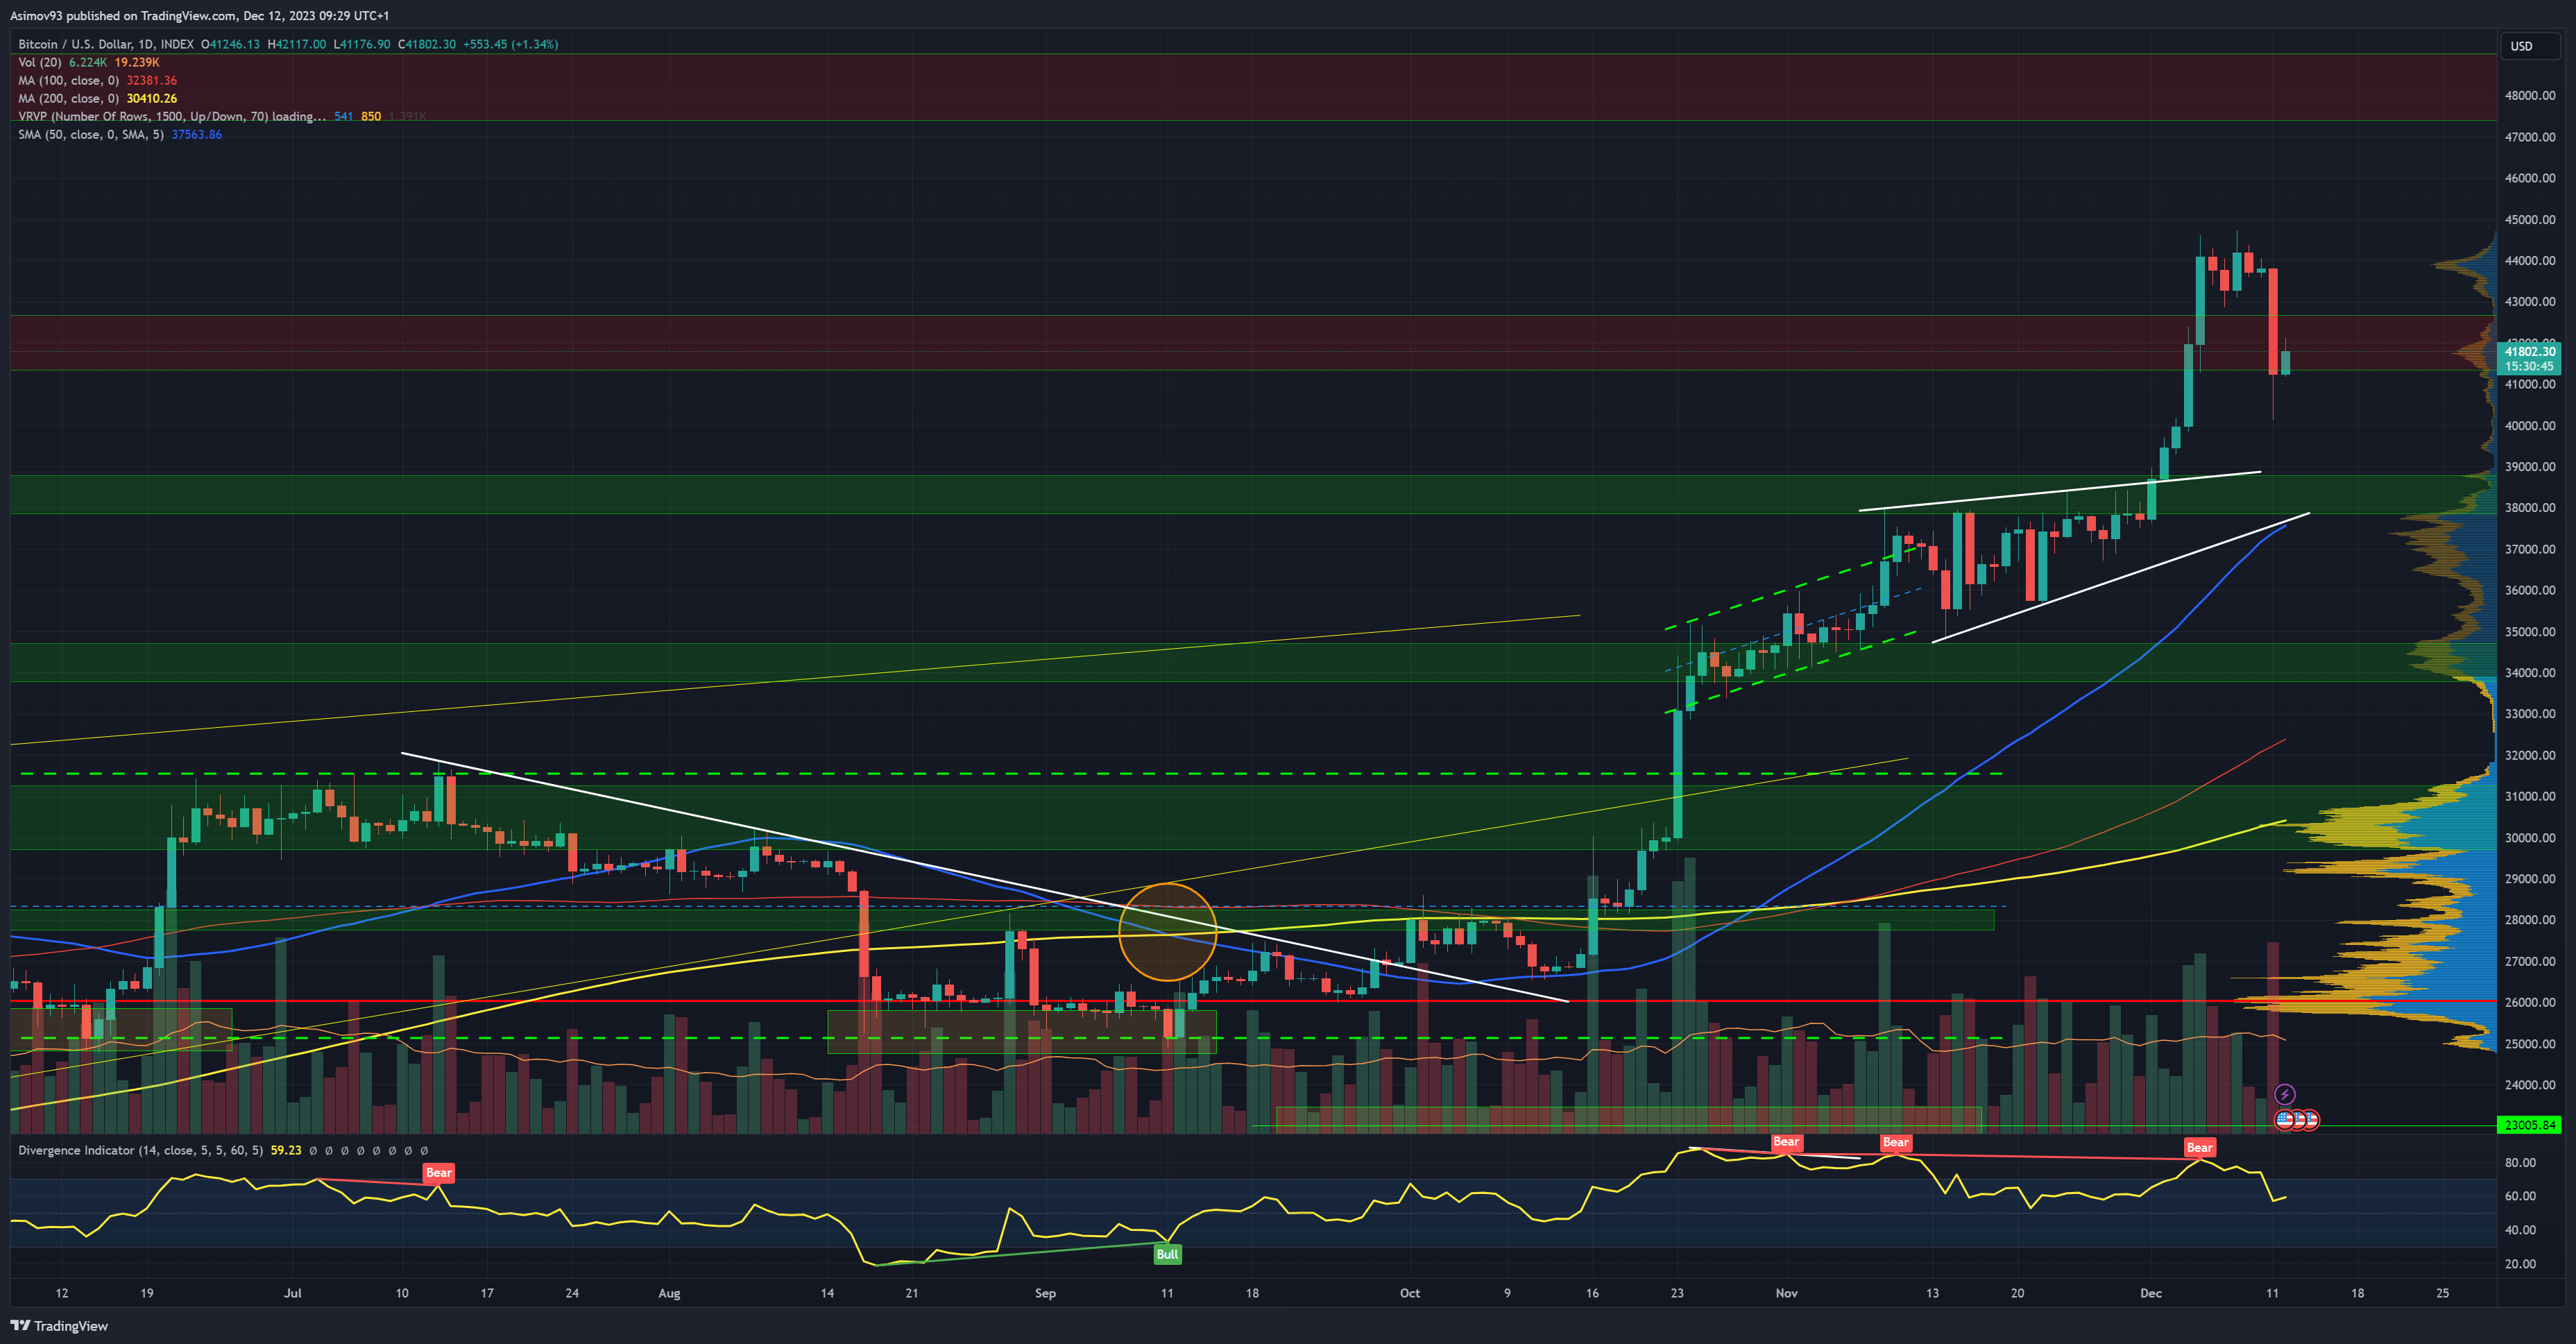Click the open value O41246.13
This screenshot has height=1344, width=2576.
point(230,44)
